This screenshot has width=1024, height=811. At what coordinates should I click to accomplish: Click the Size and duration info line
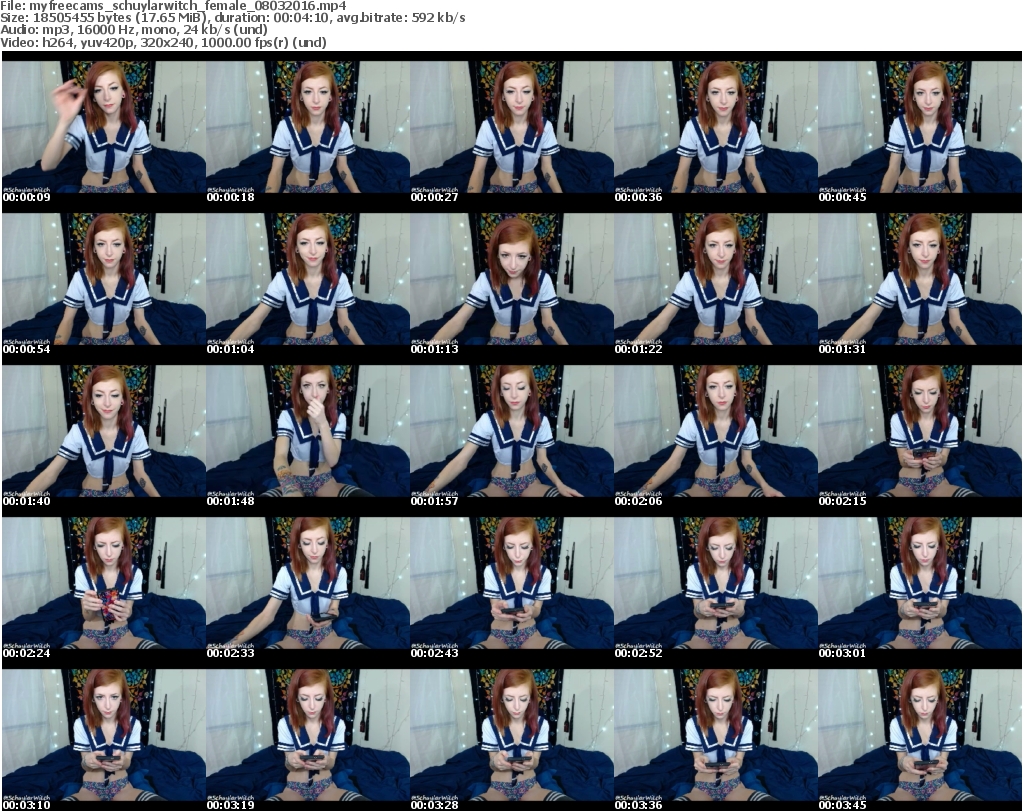[x=232, y=18]
